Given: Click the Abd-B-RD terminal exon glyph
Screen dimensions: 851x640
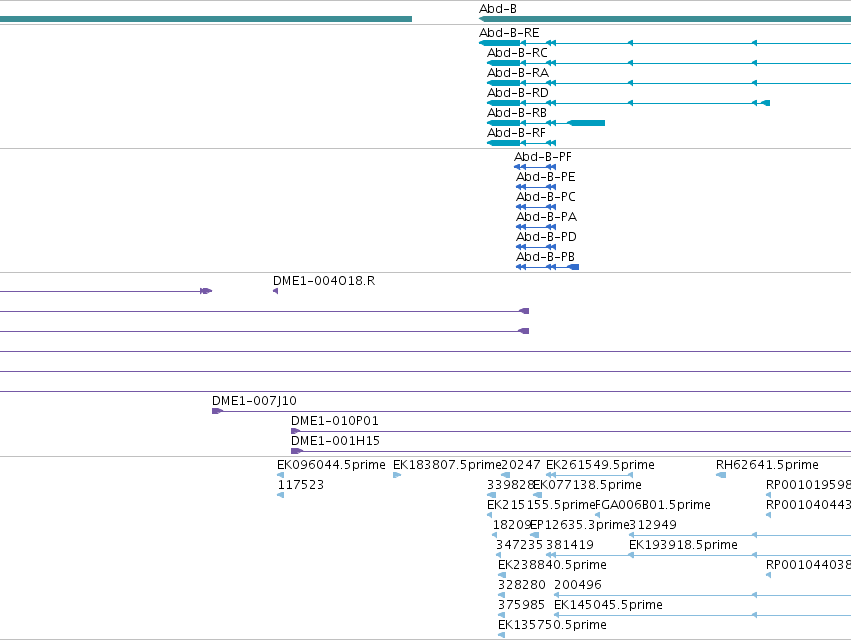Looking at the screenshot, I should point(765,103).
